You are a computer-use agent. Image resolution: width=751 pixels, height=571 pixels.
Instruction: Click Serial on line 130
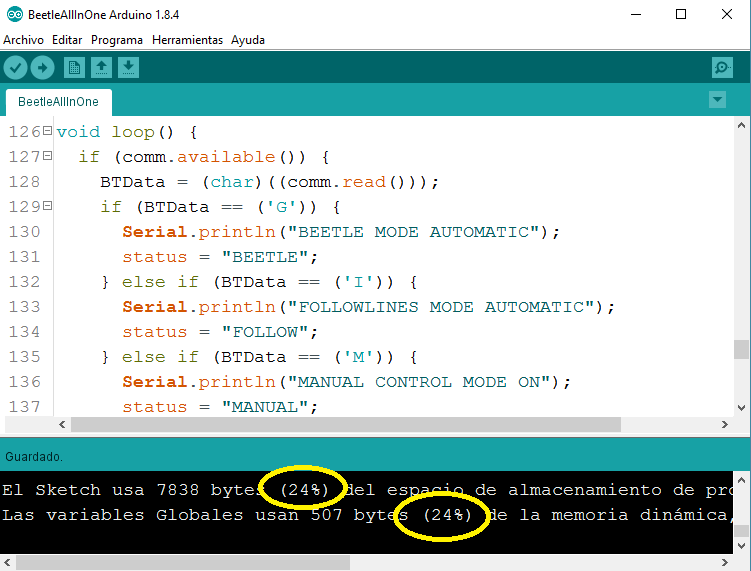coord(154,232)
